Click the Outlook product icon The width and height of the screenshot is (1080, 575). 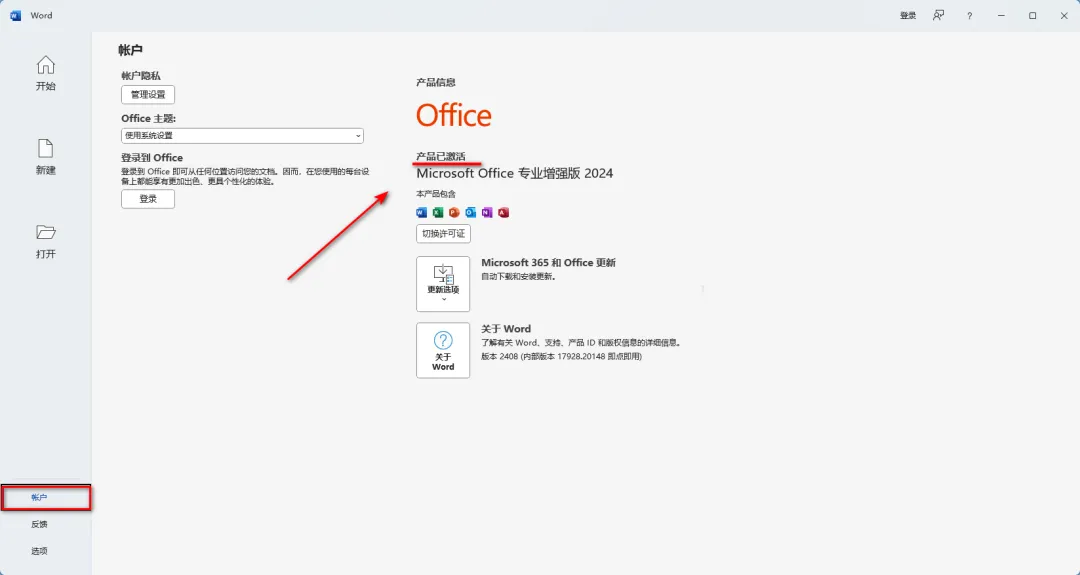point(470,213)
